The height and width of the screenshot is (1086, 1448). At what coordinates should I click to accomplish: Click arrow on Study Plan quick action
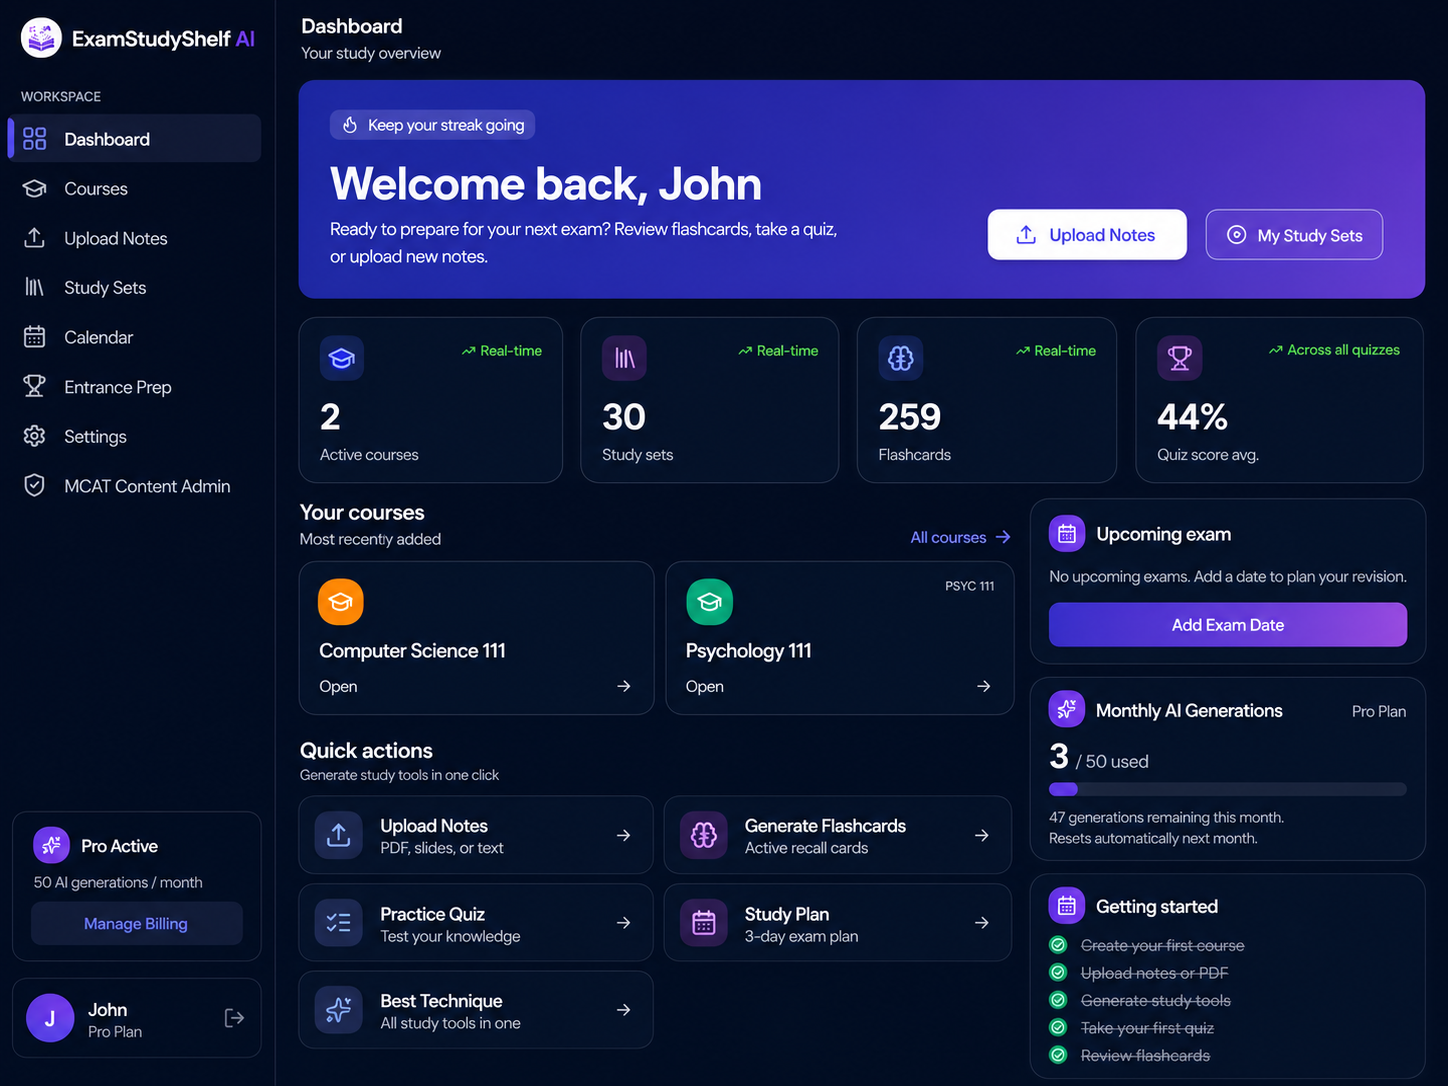982,923
